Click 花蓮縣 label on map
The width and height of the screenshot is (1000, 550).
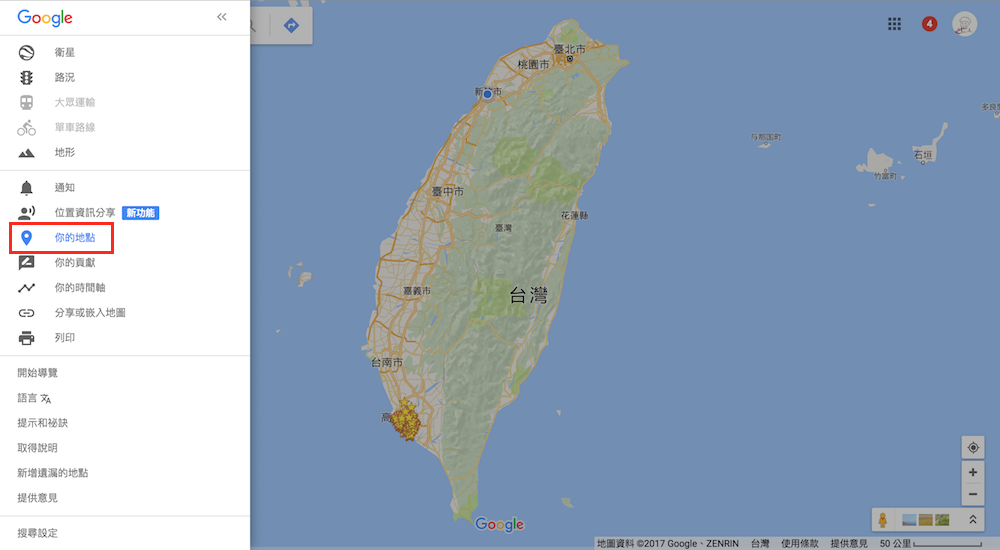pos(575,216)
